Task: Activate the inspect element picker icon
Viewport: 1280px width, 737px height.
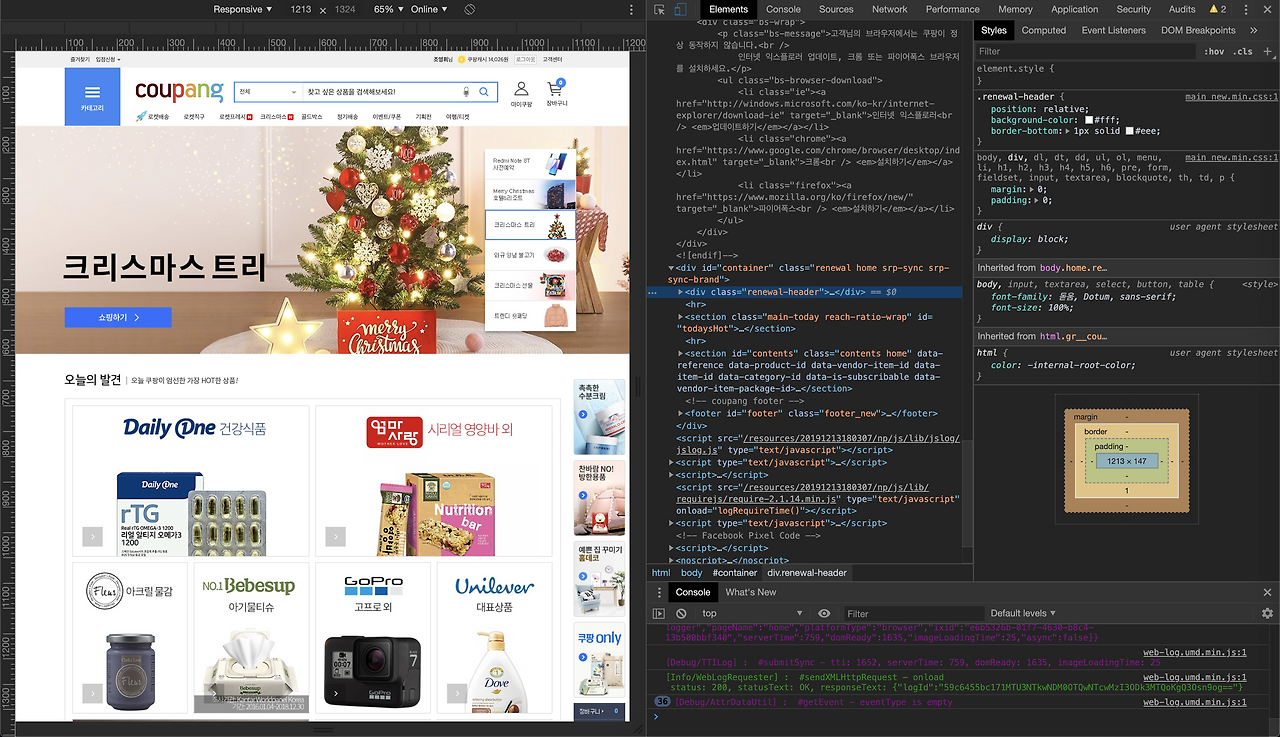Action: [661, 9]
